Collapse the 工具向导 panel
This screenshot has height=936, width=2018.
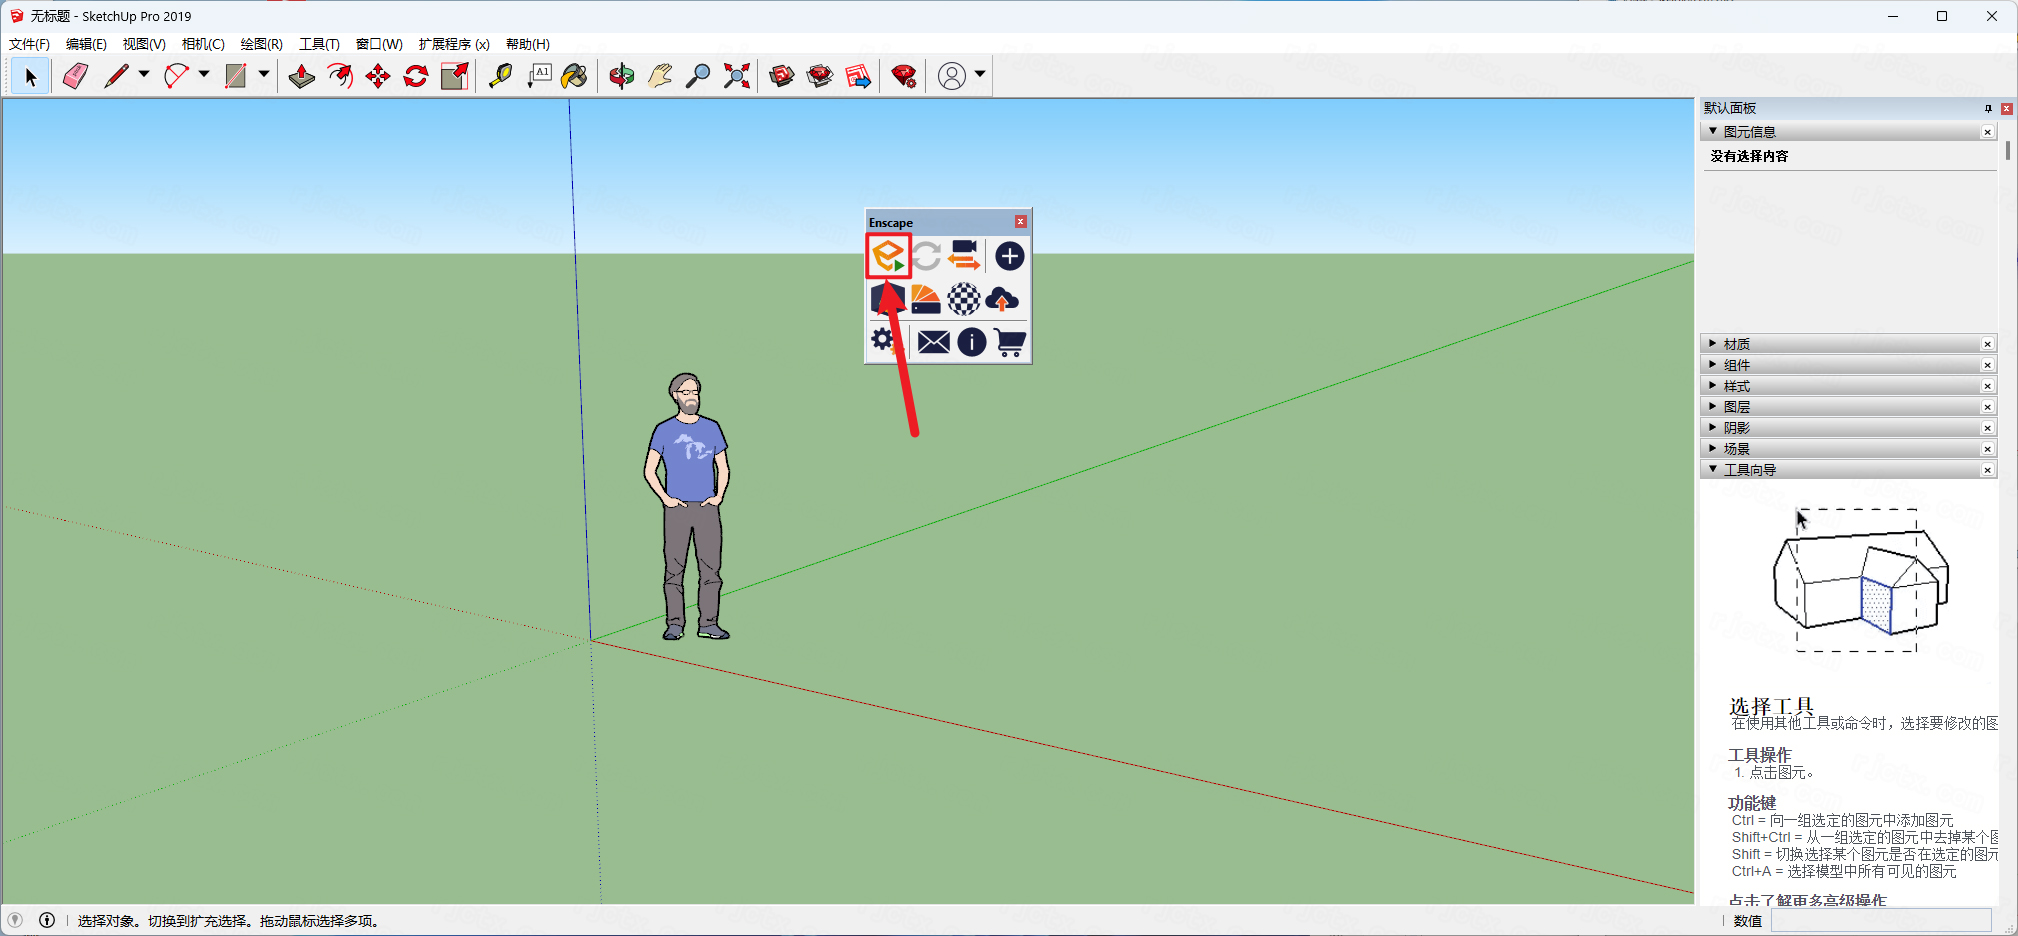pyautogui.click(x=1713, y=469)
